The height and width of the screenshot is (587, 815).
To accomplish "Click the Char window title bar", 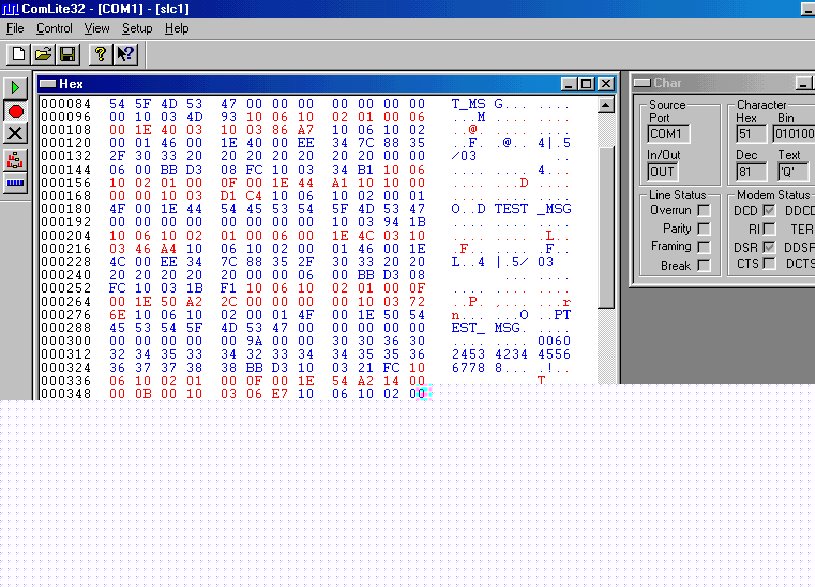I will tap(722, 83).
